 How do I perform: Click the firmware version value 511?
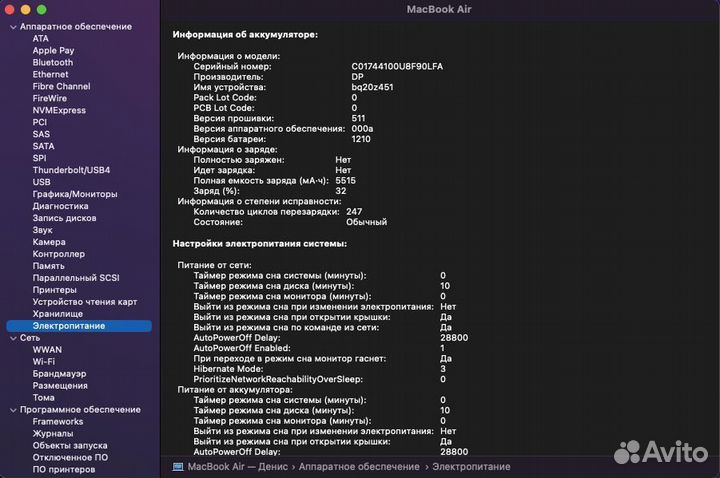tap(359, 118)
